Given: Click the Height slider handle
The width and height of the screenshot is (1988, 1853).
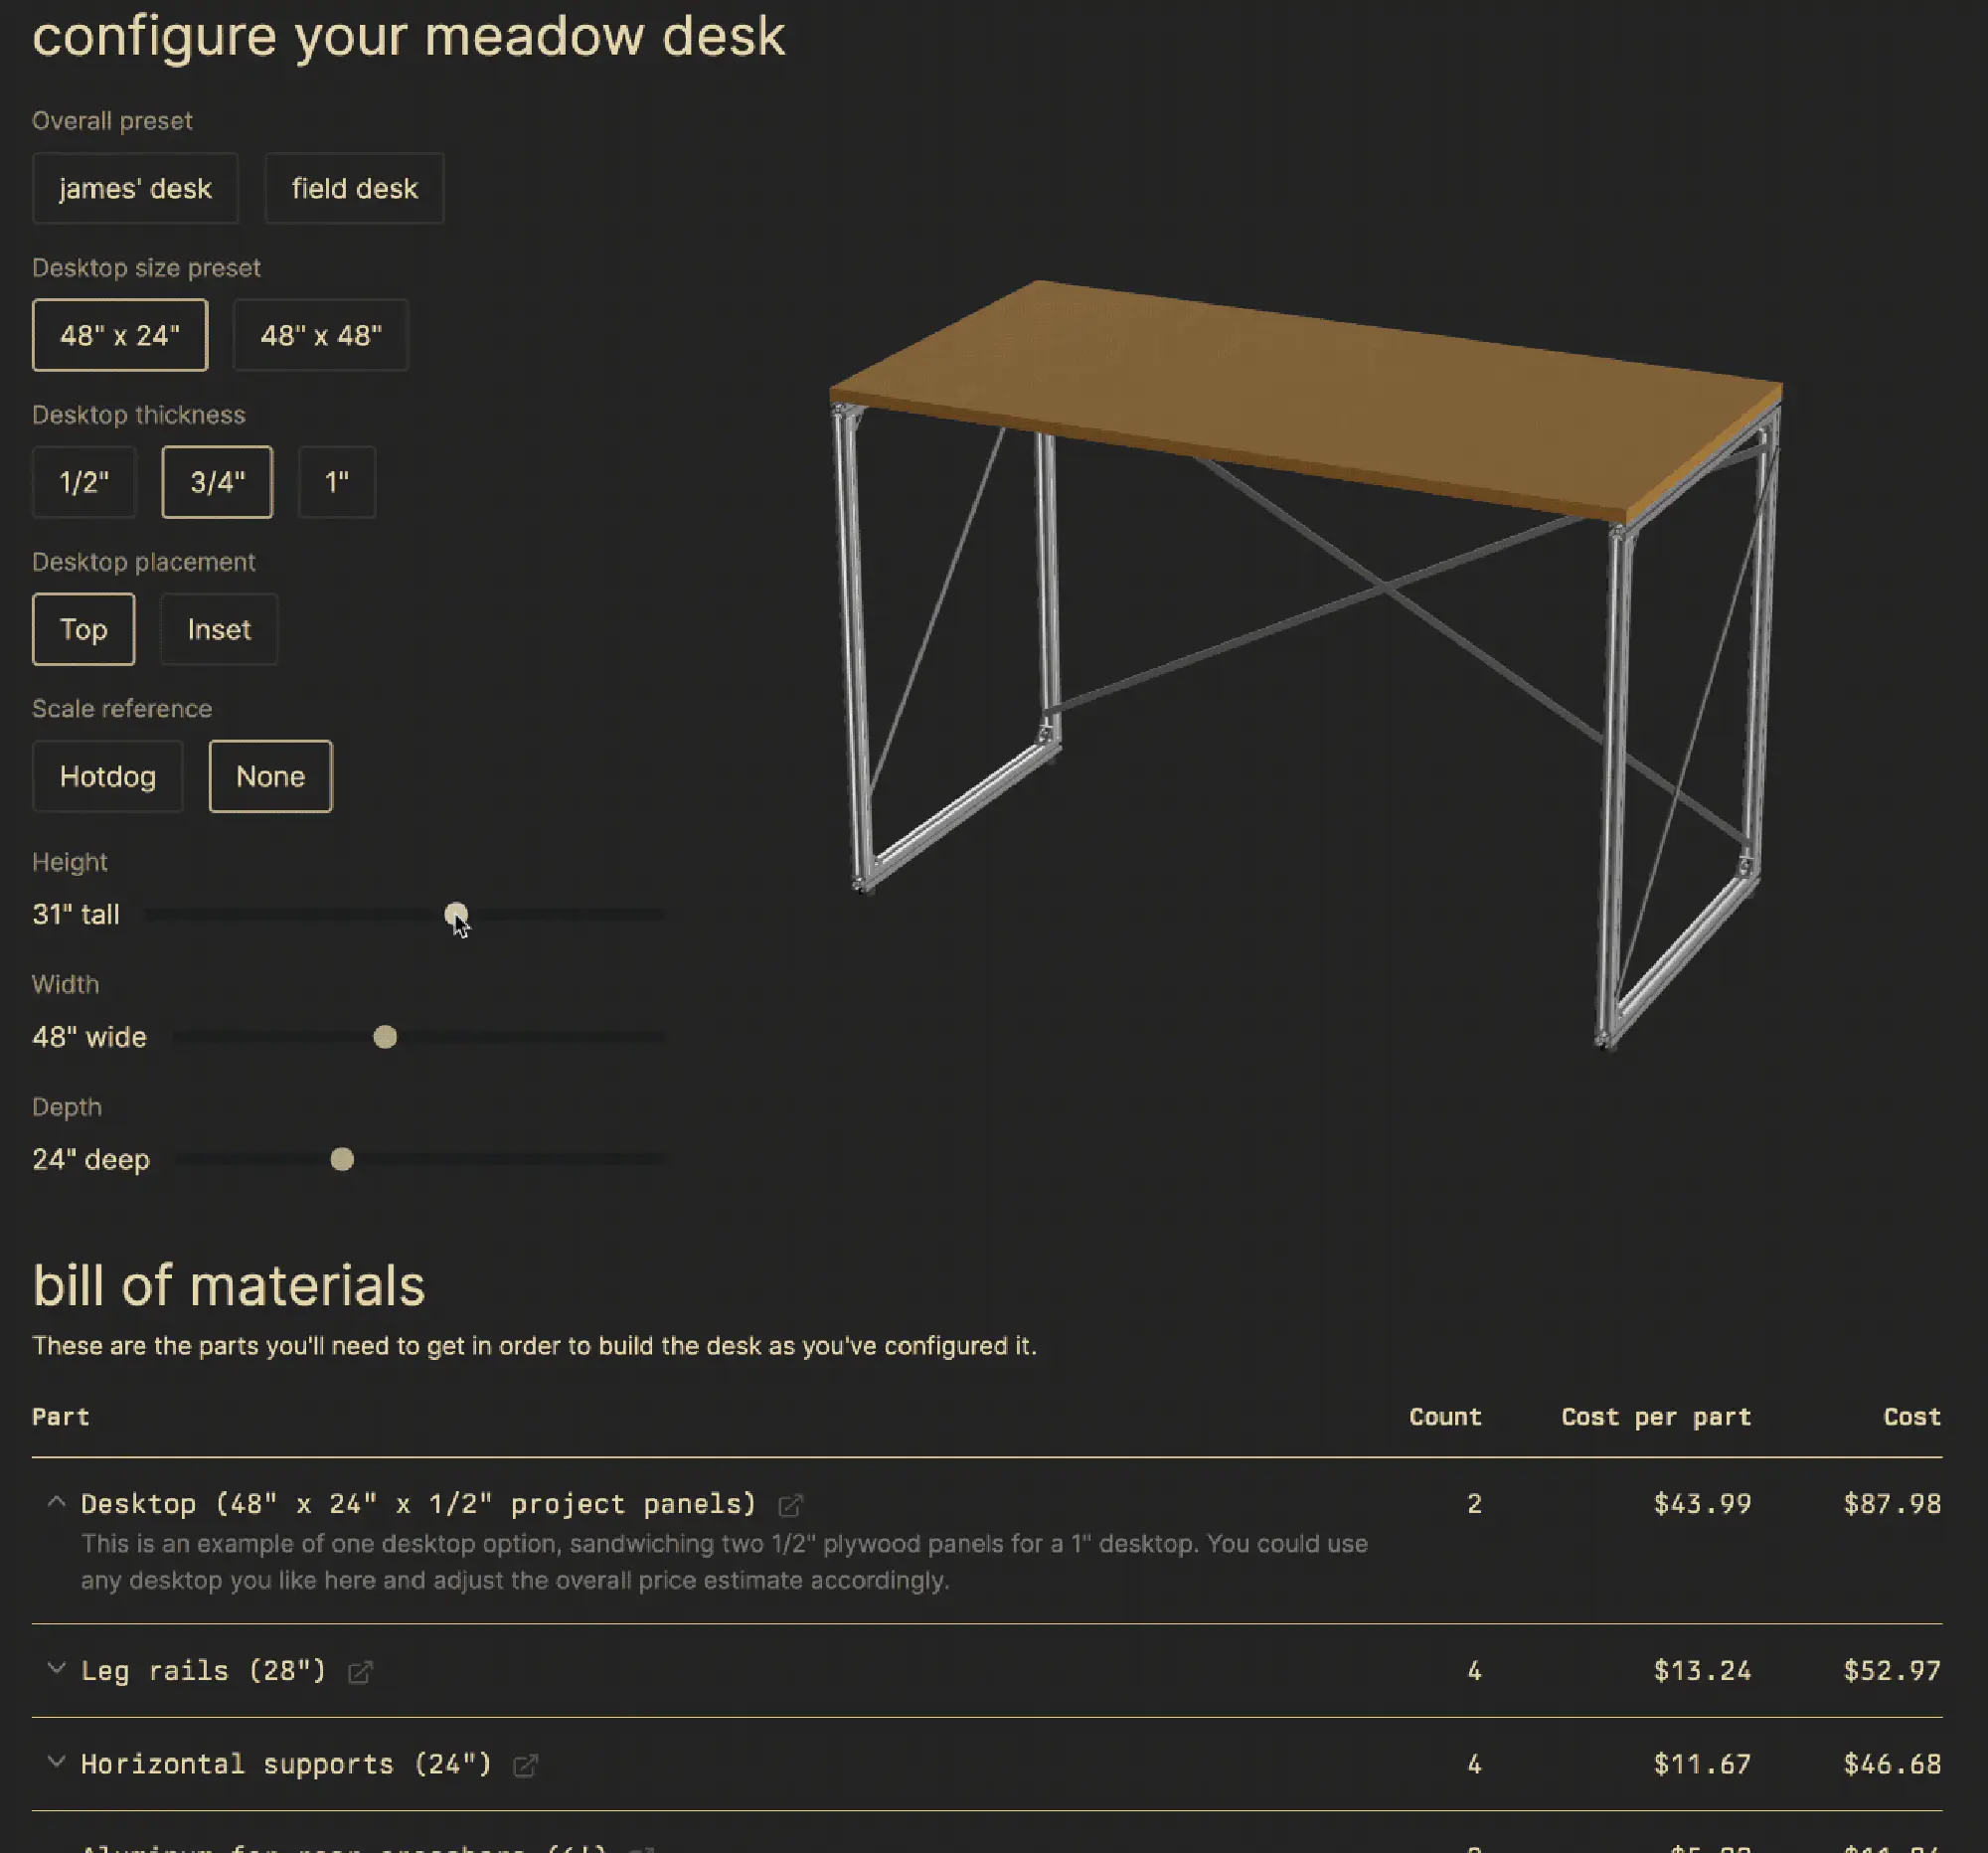Looking at the screenshot, I should 457,913.
